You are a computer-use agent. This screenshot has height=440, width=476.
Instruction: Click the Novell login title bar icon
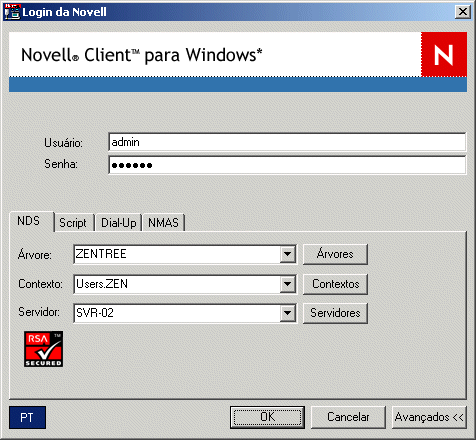point(12,12)
